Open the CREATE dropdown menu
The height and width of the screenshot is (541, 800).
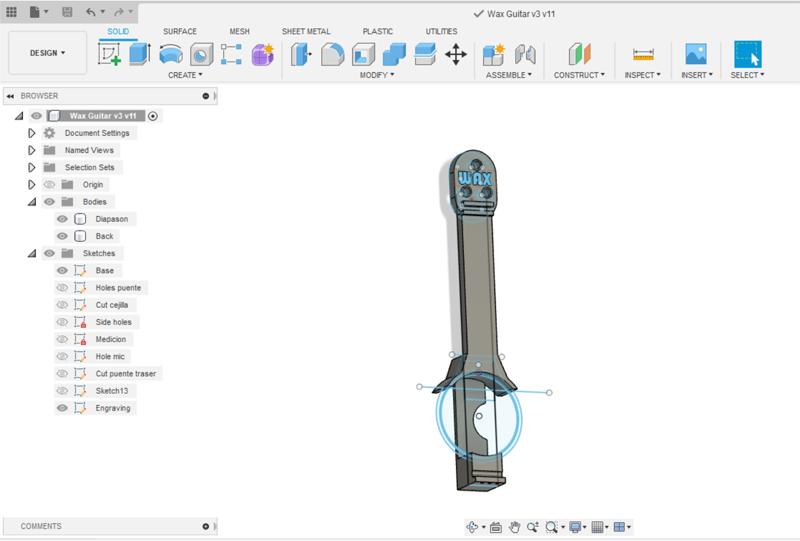pos(185,75)
